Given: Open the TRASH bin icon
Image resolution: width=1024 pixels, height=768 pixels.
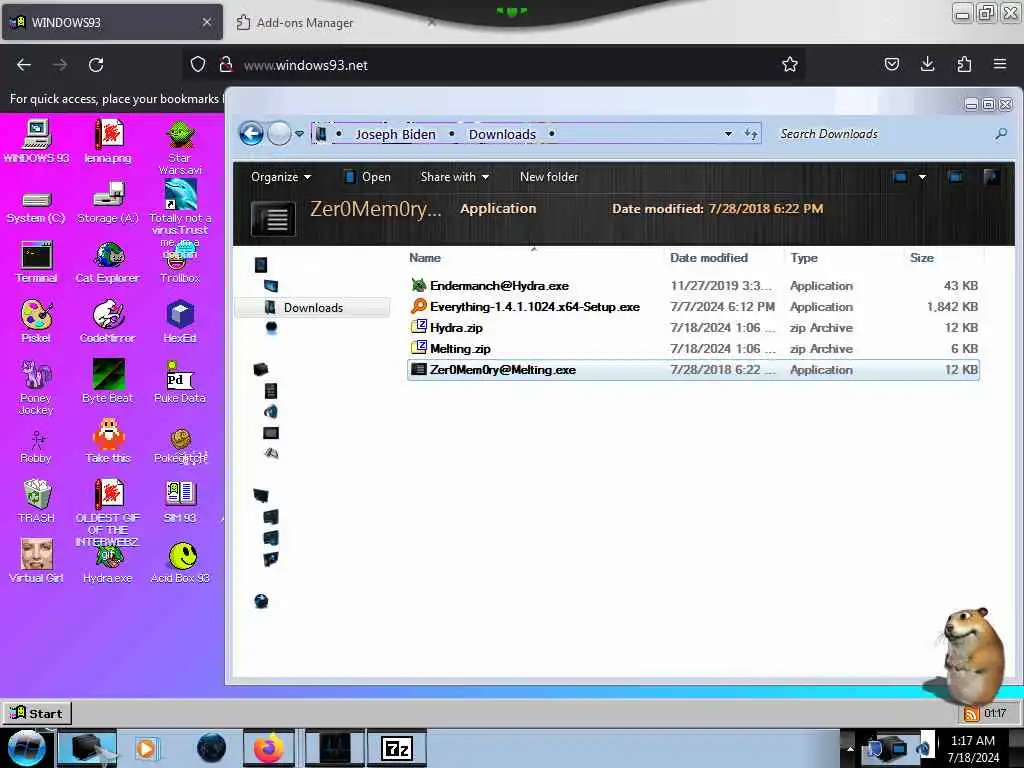Looking at the screenshot, I should coord(36,501).
